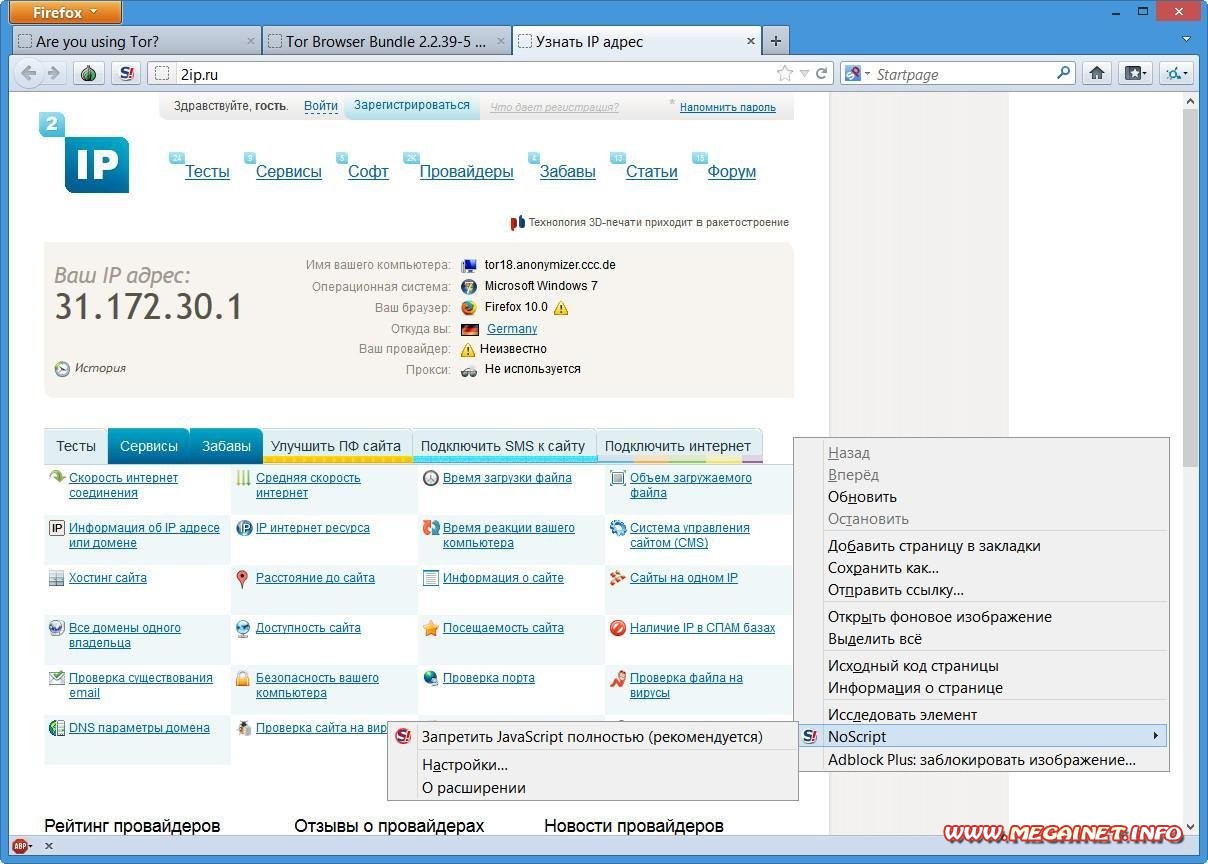
Task: Click the search magnifier in Startpage box
Action: tap(1063, 73)
